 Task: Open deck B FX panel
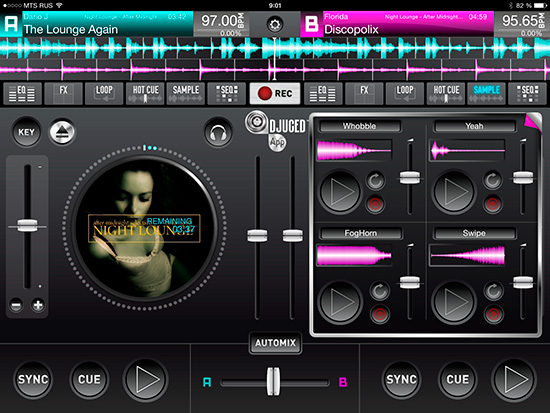(x=364, y=93)
